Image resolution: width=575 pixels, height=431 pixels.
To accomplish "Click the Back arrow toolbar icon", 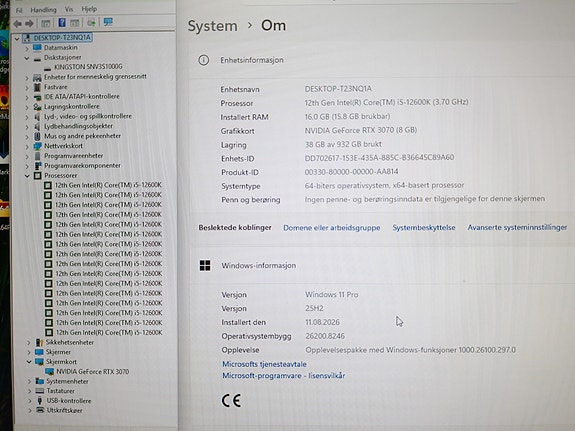I will 17,24.
